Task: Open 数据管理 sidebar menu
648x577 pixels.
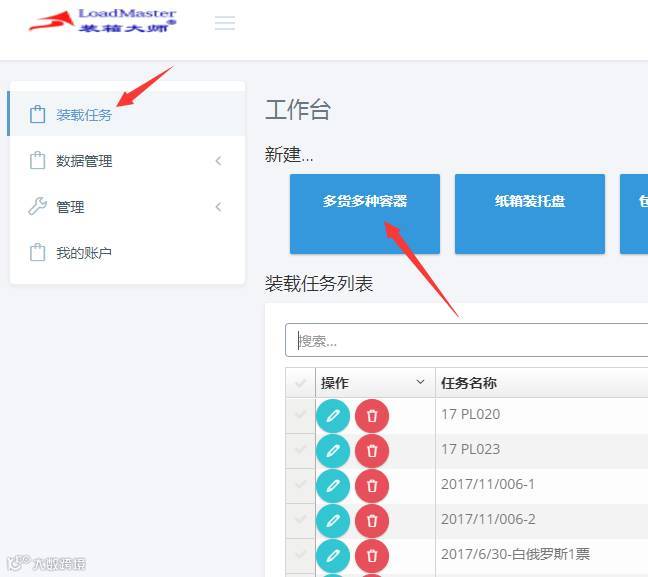Action: [126, 160]
